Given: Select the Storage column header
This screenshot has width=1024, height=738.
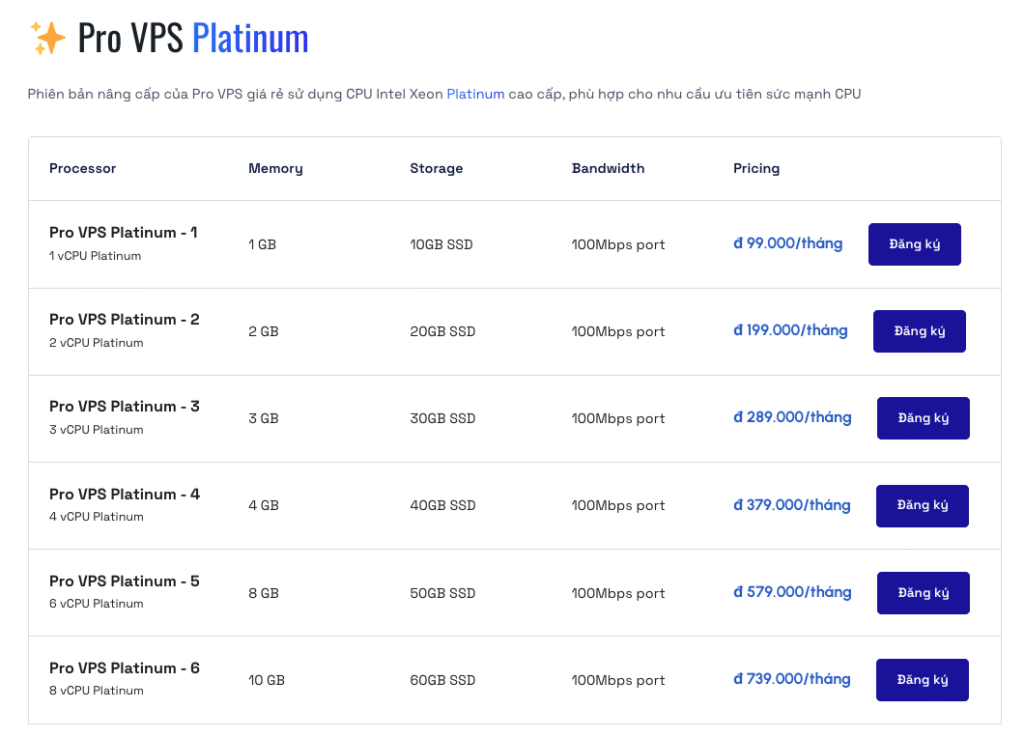Looking at the screenshot, I should pyautogui.click(x=436, y=168).
